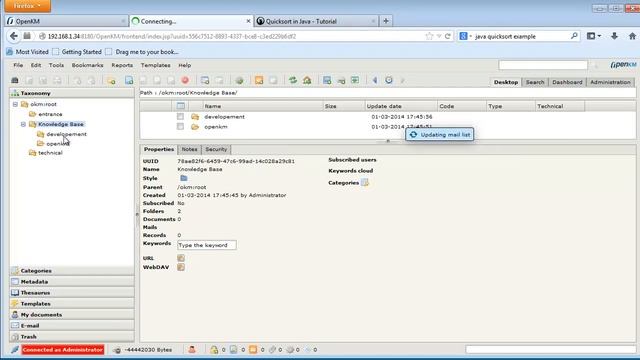Click the orange add subscription toolbar icon

click(259, 80)
